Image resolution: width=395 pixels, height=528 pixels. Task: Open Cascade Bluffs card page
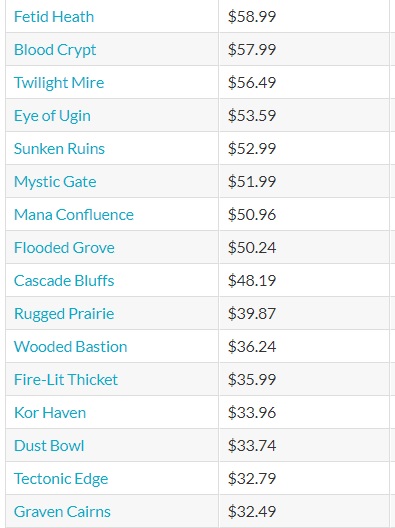coord(64,280)
